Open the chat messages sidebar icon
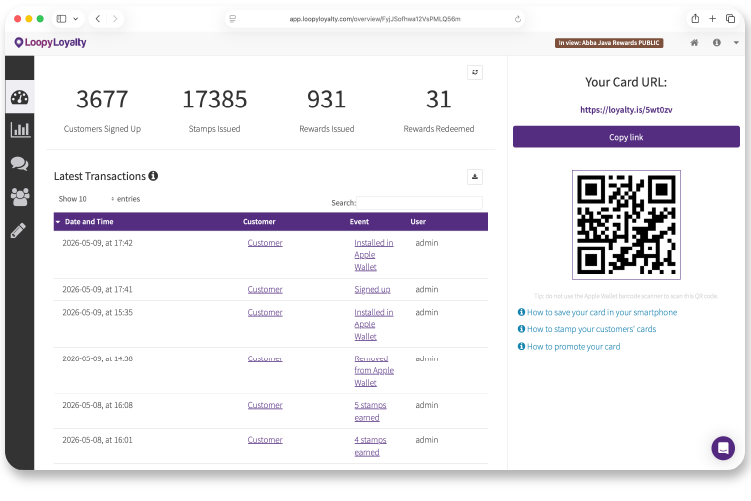 [20, 163]
